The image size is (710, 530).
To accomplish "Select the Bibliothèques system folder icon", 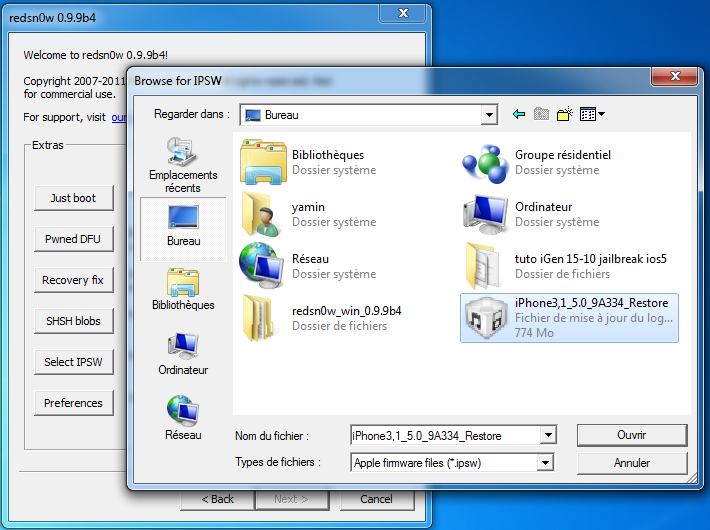I will tap(263, 162).
